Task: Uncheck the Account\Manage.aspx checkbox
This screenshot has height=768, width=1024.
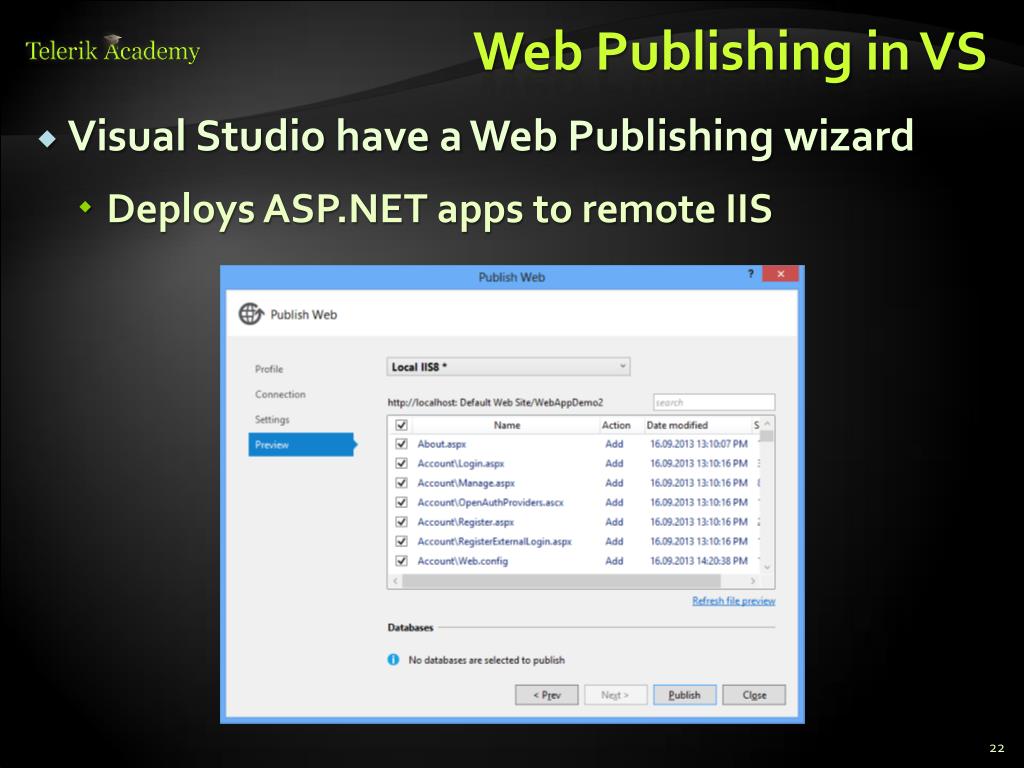Action: [x=402, y=483]
